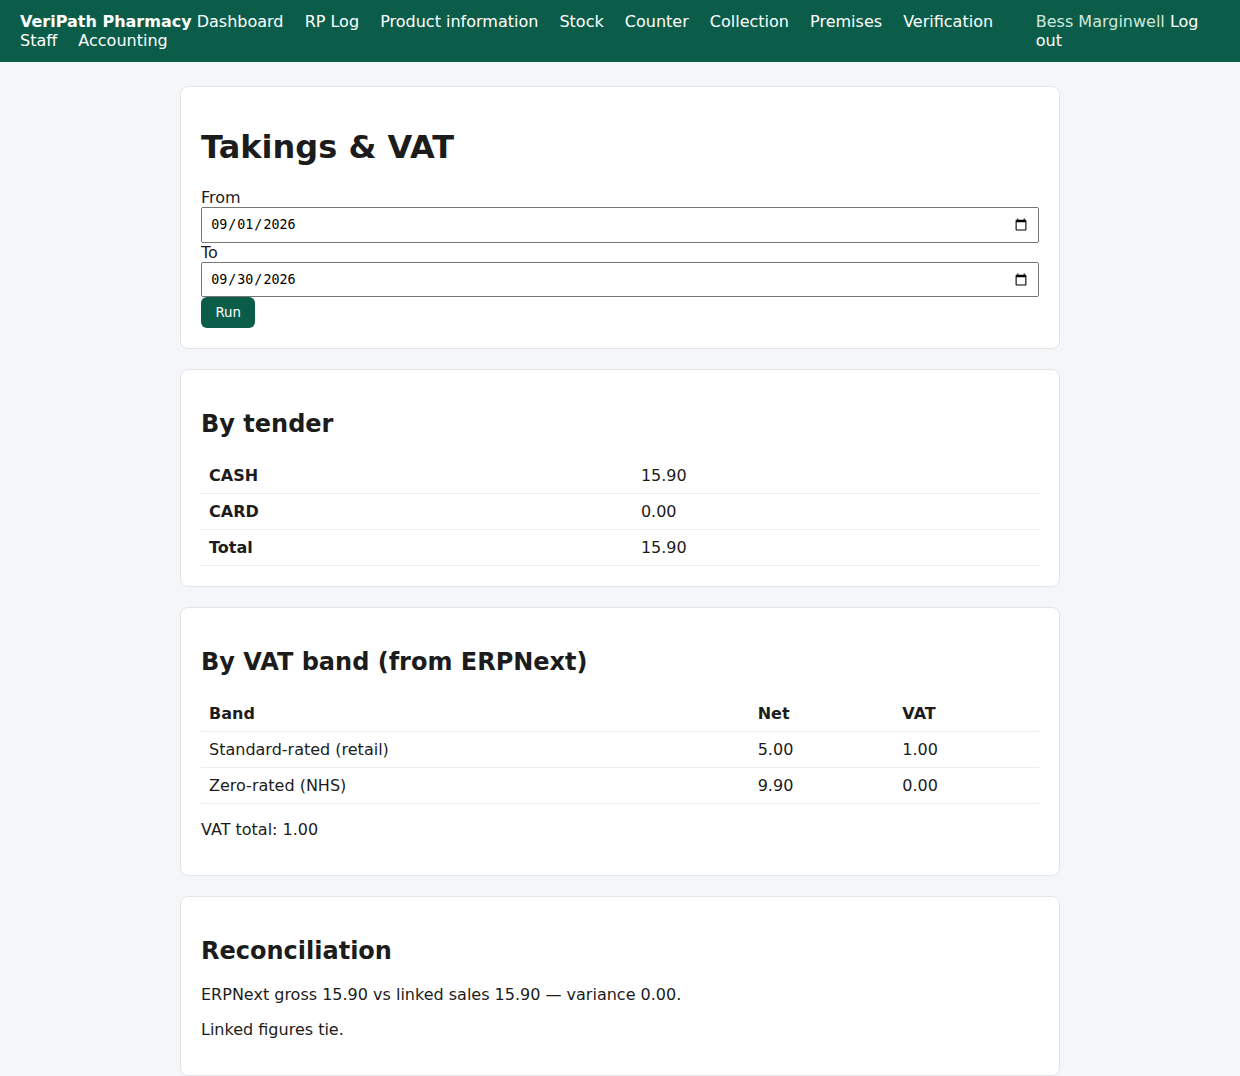The height and width of the screenshot is (1076, 1240).
Task: Click the From field label
Action: pyautogui.click(x=221, y=198)
